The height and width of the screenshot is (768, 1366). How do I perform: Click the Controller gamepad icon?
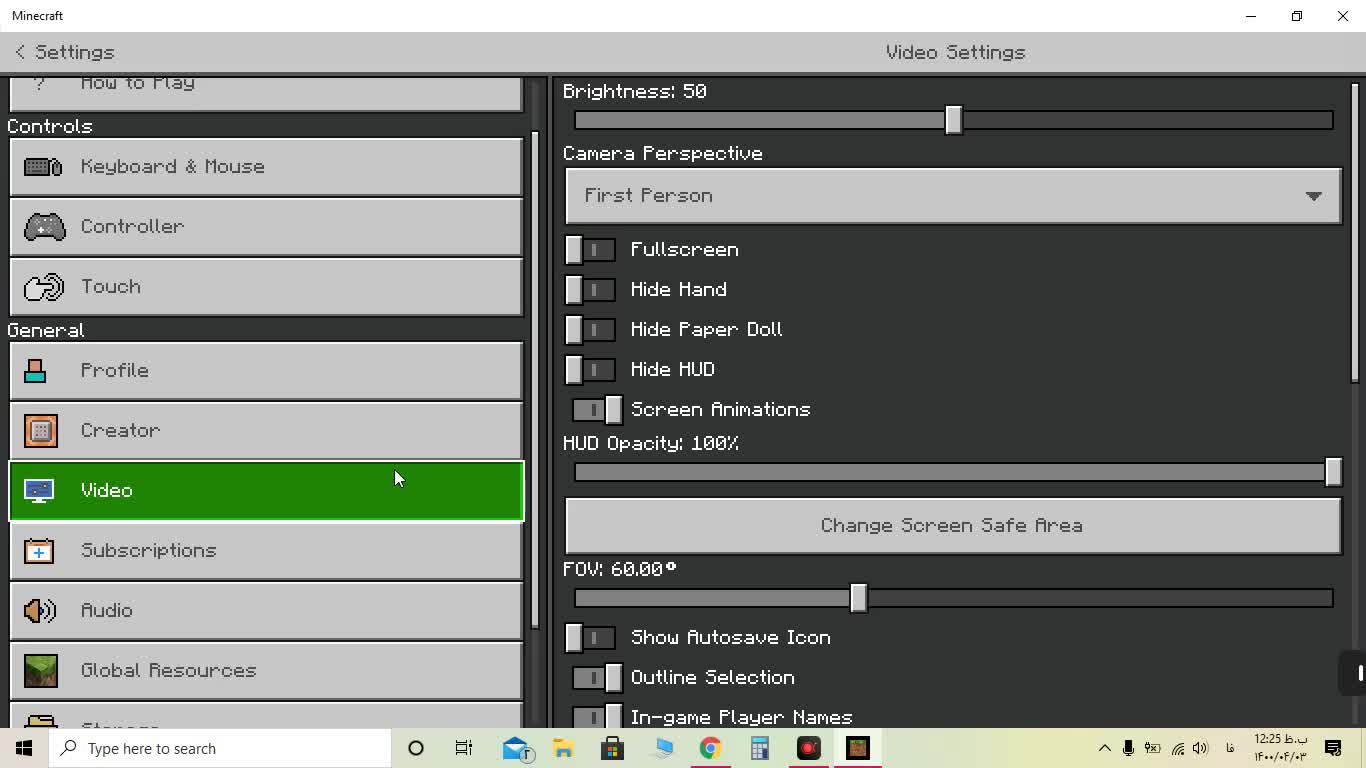pyautogui.click(x=43, y=227)
